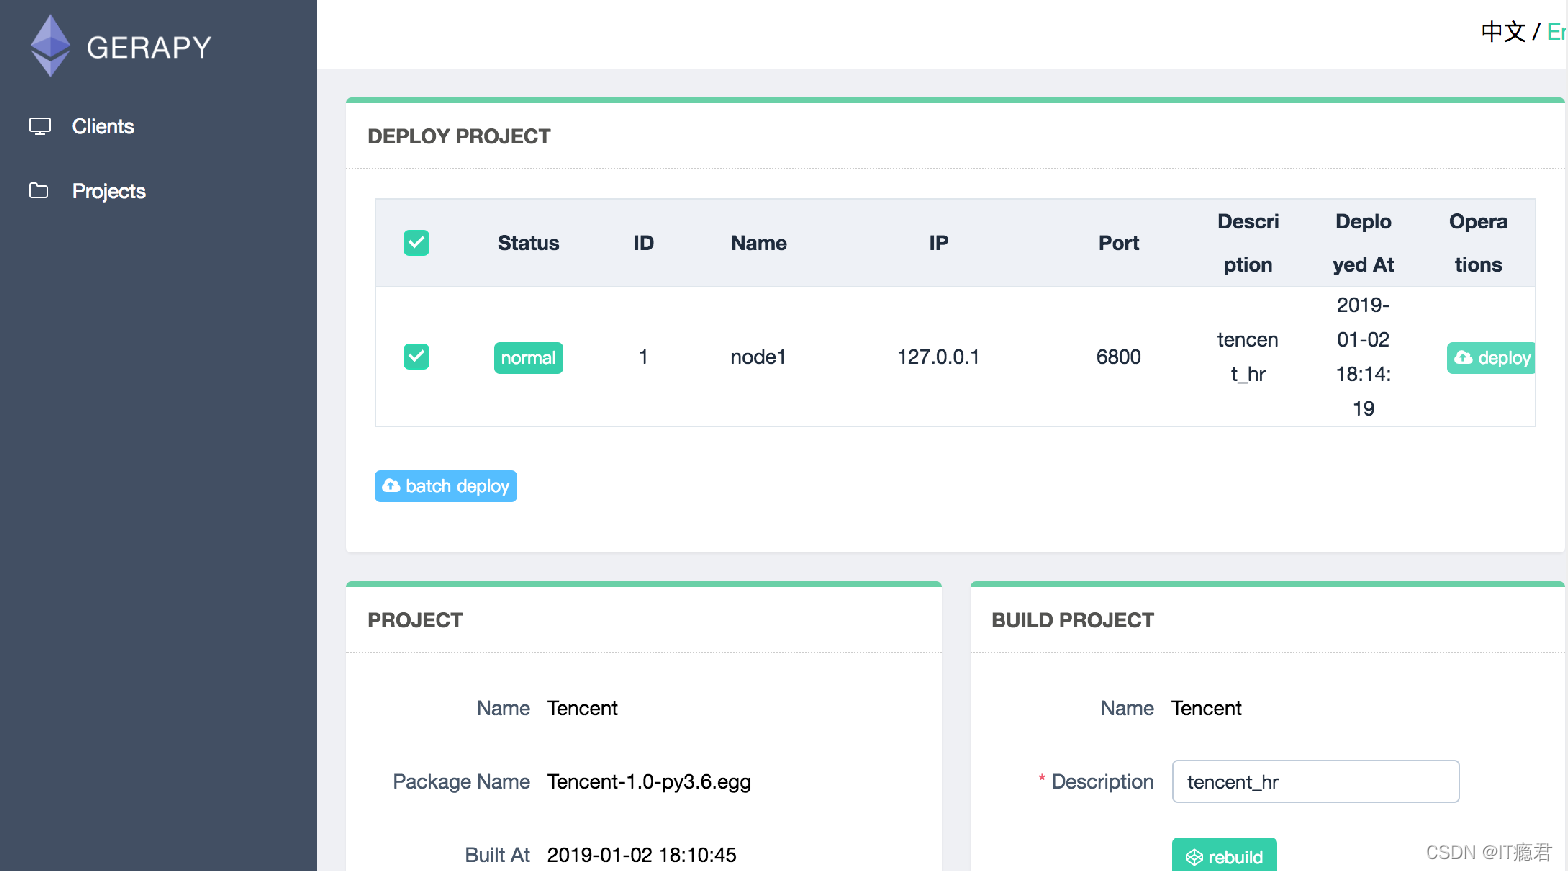This screenshot has height=871, width=1568.
Task: Click the PROJECT panel heading
Action: [415, 620]
